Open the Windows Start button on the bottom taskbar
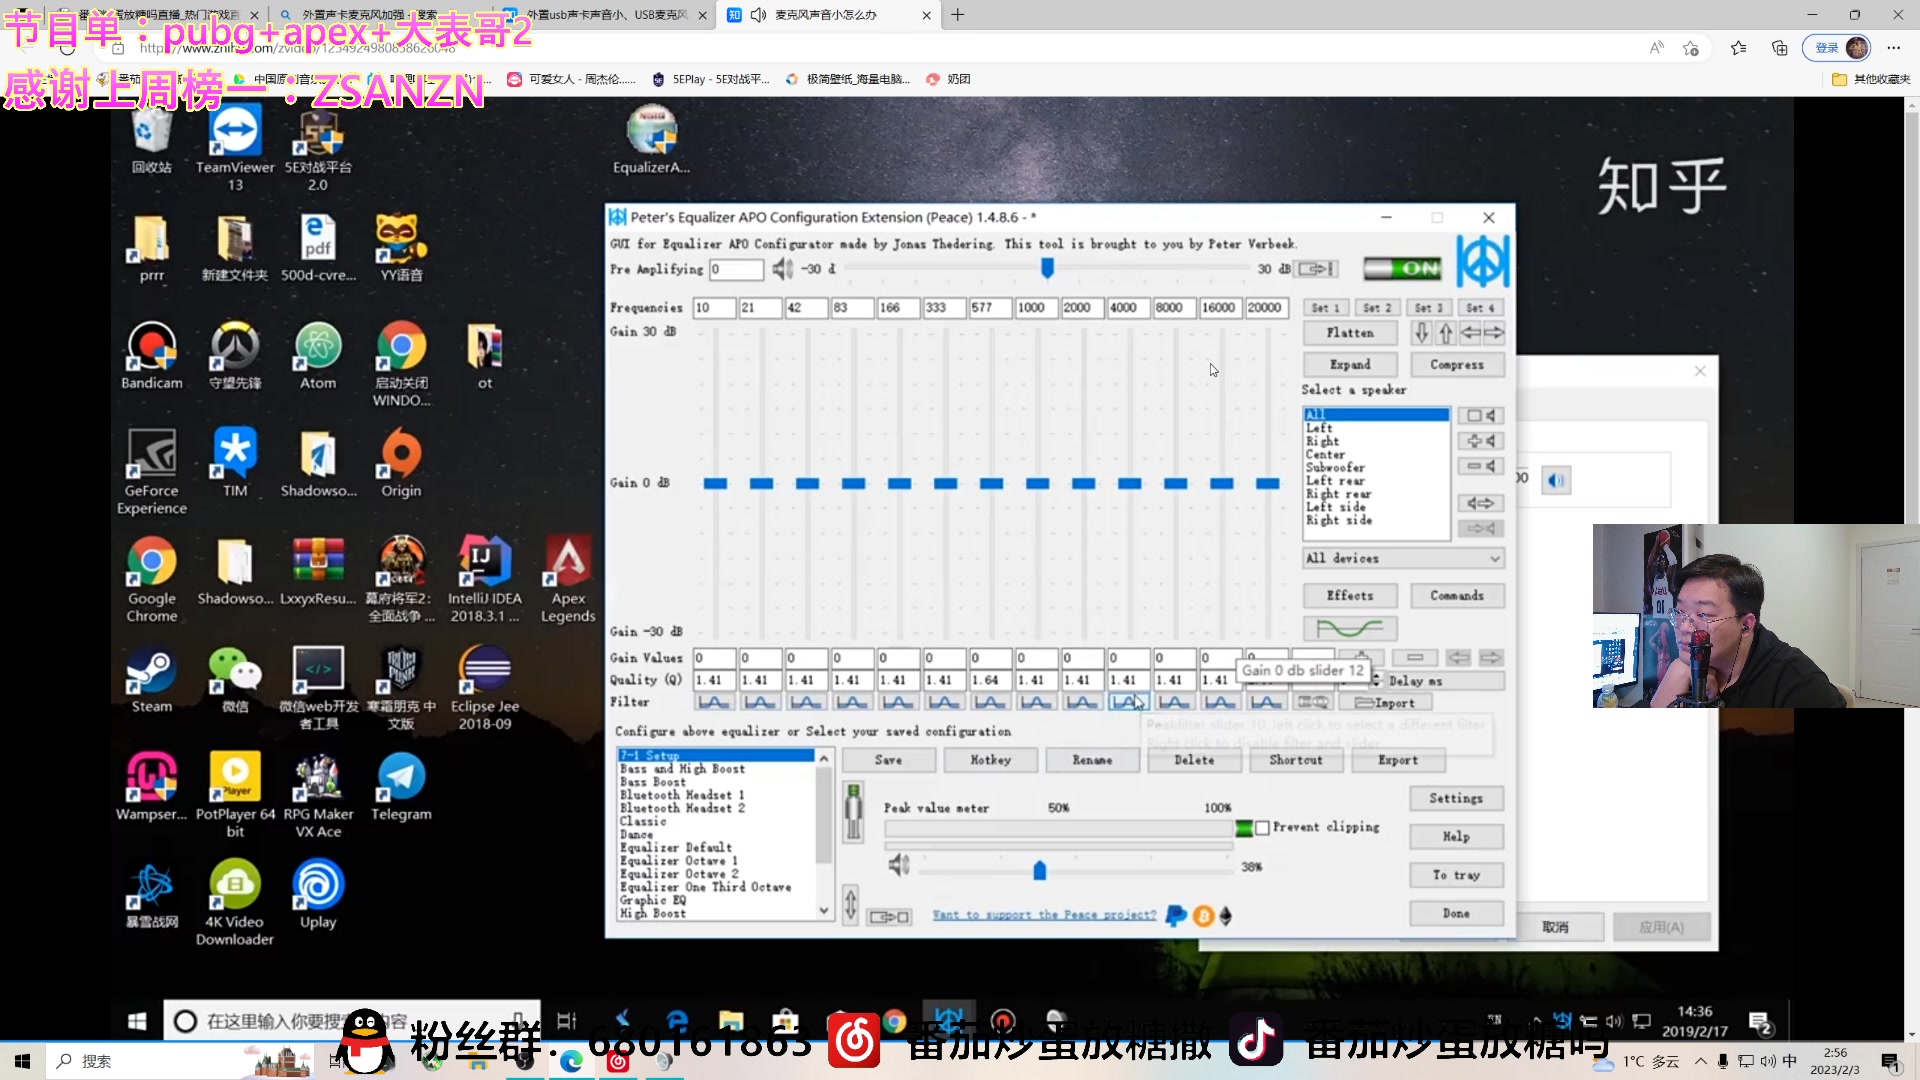The width and height of the screenshot is (1920, 1080). coord(22,1061)
